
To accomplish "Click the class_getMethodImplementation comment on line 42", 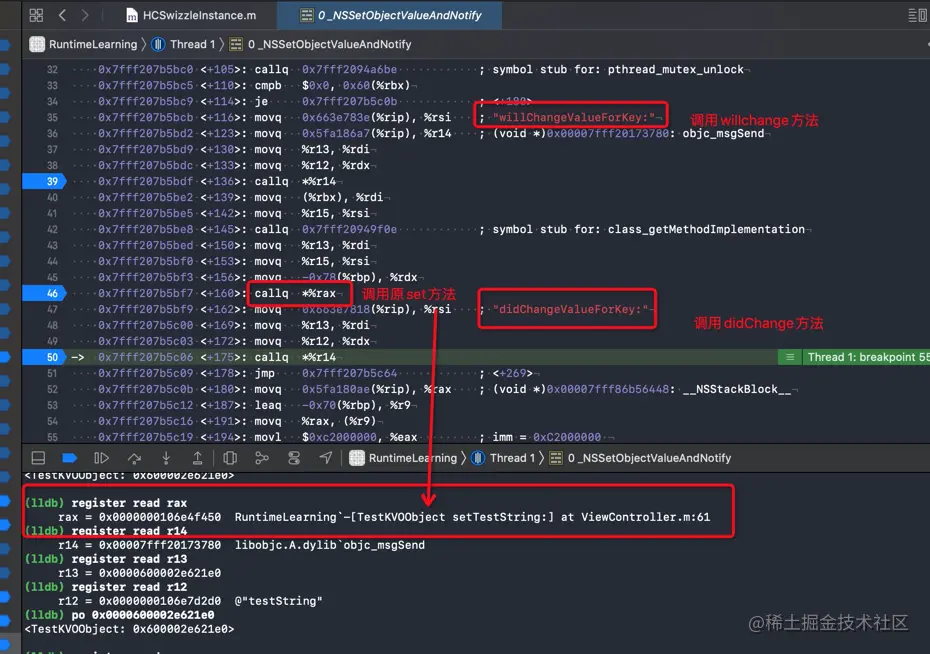I will pos(643,229).
